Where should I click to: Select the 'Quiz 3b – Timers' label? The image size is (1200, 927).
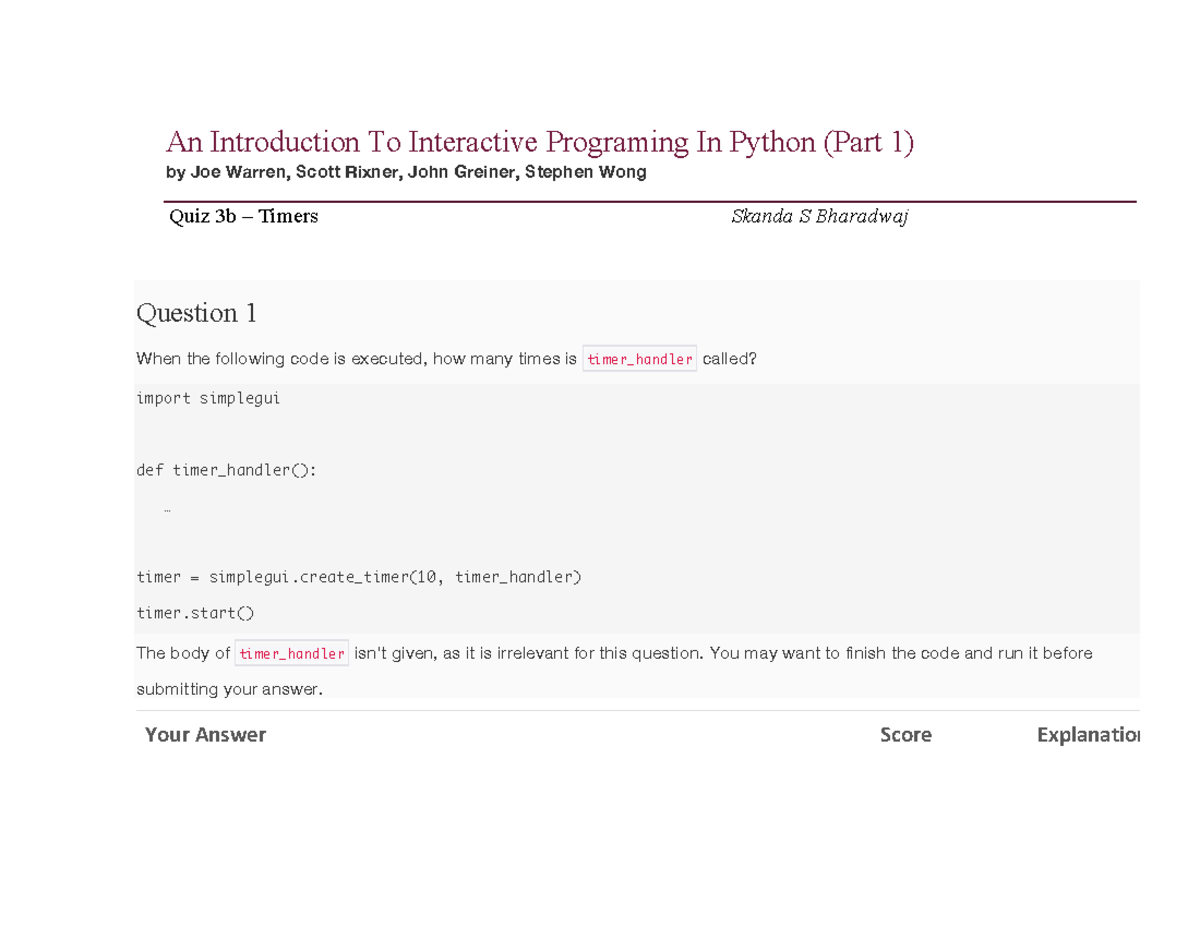[x=243, y=216]
